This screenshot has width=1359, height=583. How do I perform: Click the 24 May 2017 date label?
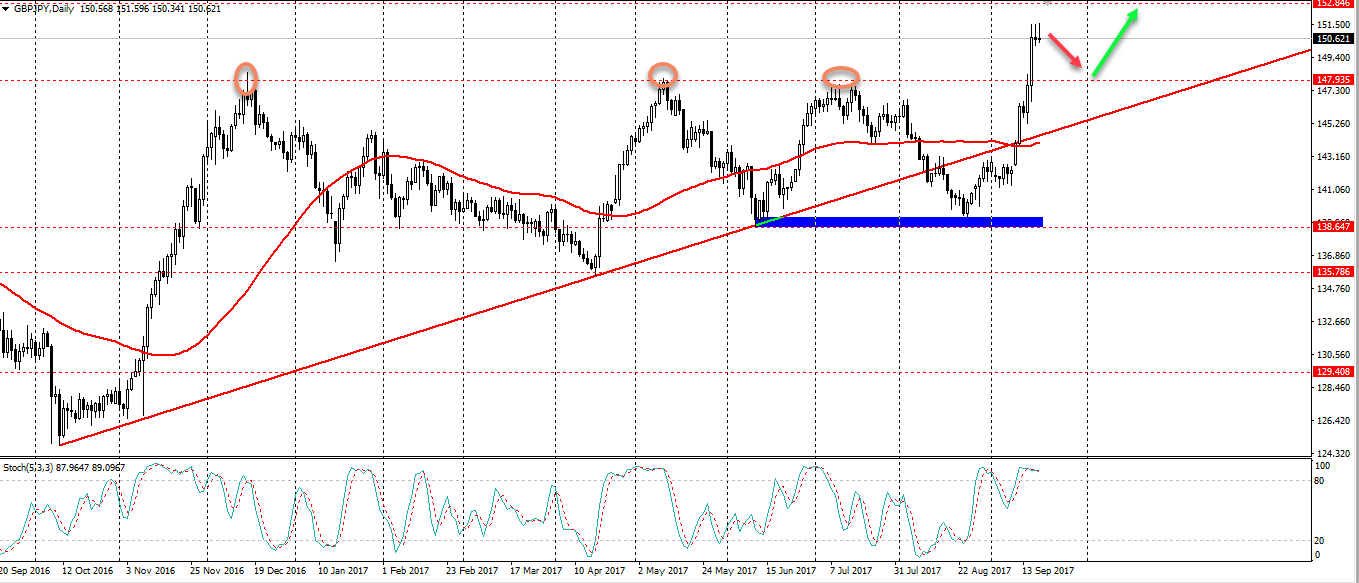[x=728, y=570]
